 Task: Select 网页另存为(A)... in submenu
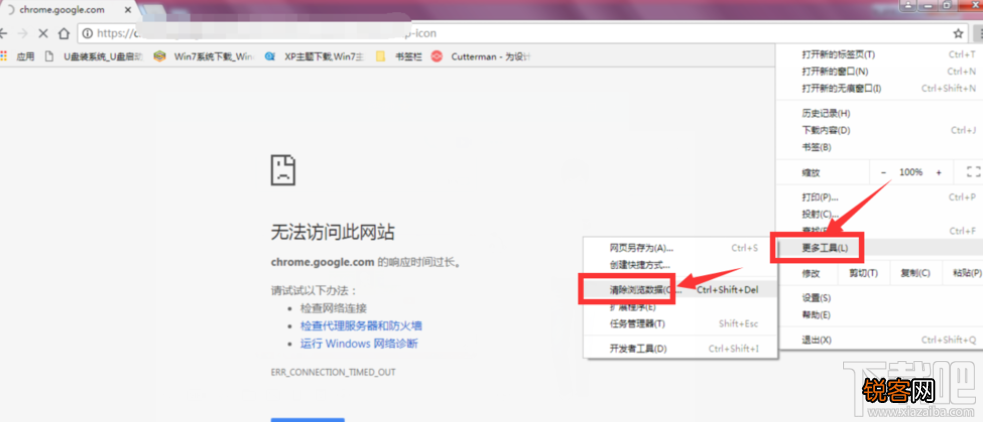click(681, 248)
